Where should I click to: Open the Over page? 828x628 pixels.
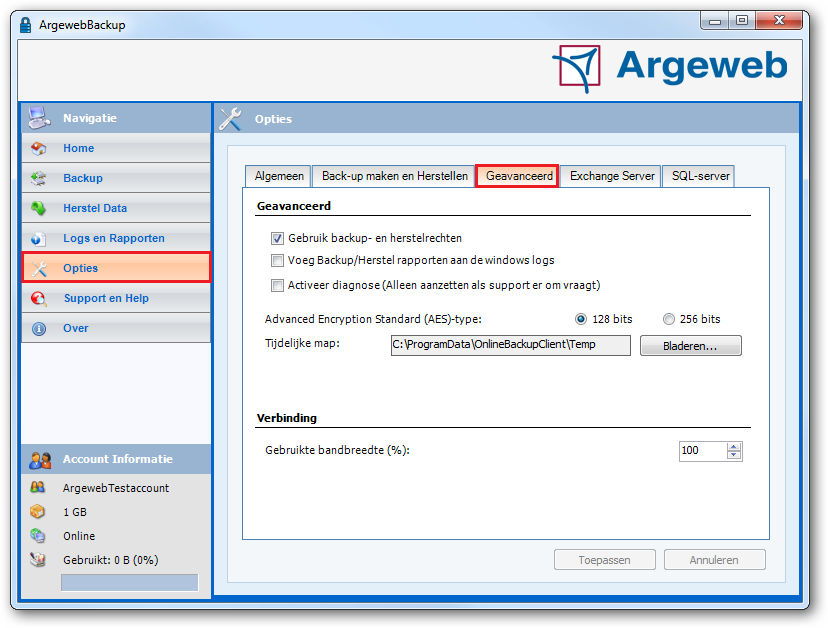116,329
